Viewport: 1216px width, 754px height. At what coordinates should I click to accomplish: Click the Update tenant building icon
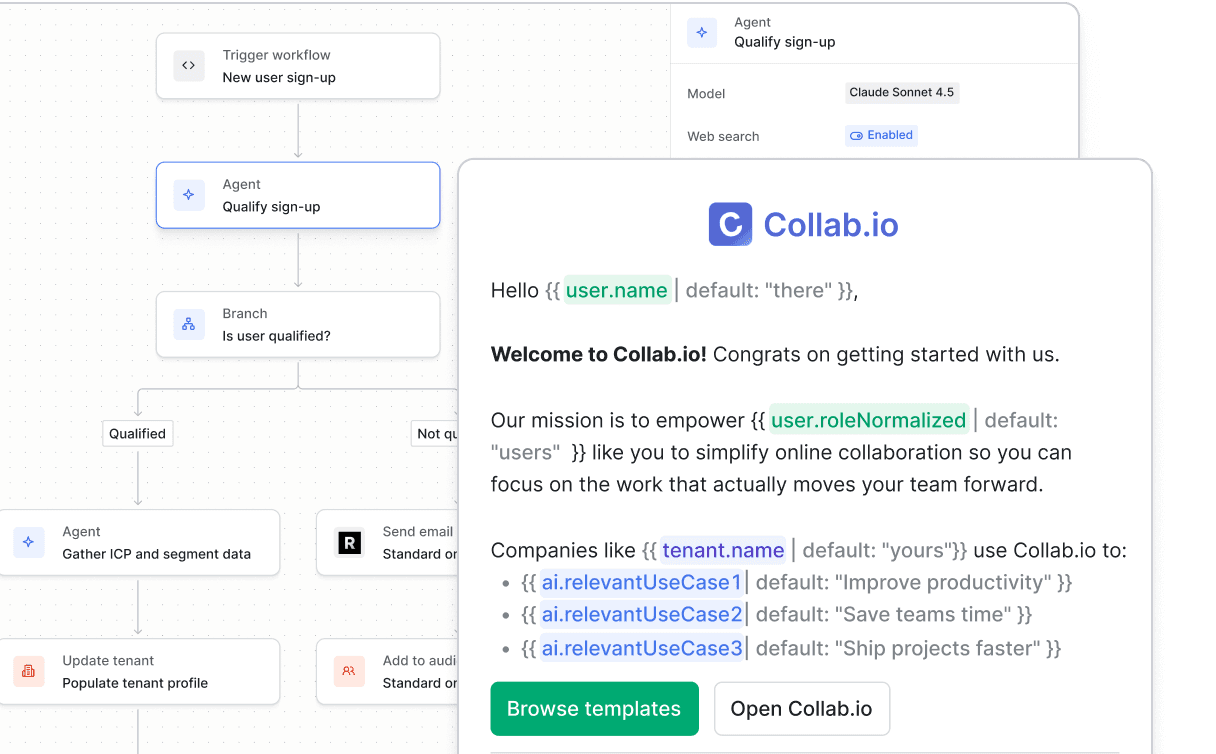pos(29,671)
